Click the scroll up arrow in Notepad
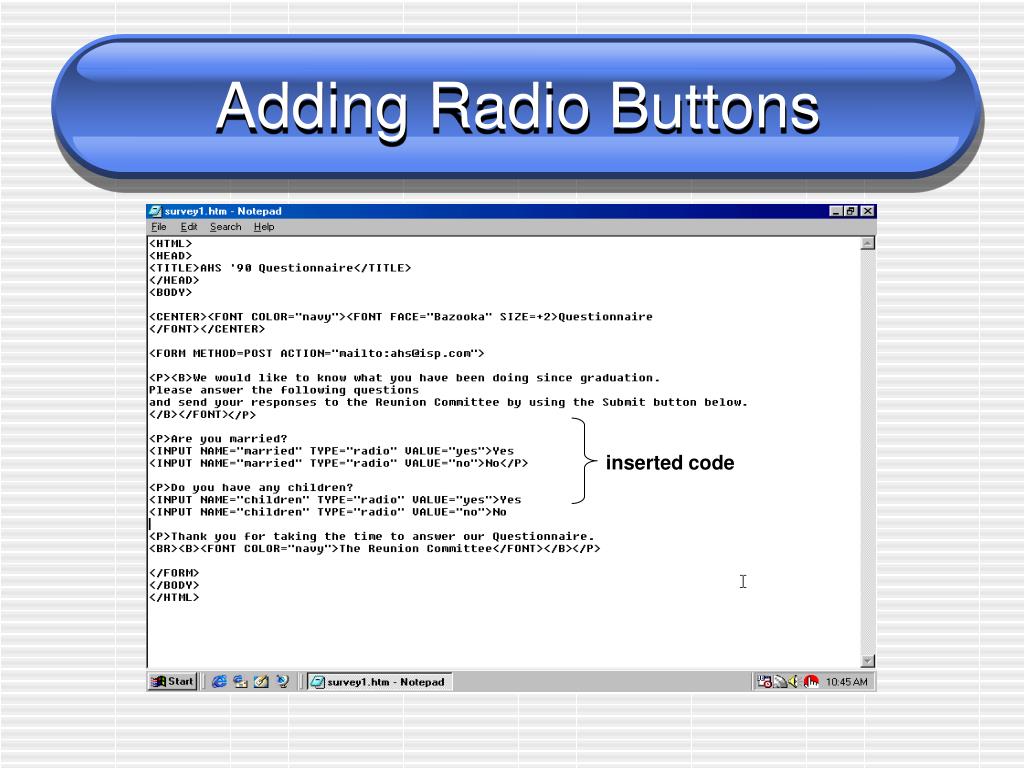Image resolution: width=1024 pixels, height=768 pixels. tap(867, 243)
